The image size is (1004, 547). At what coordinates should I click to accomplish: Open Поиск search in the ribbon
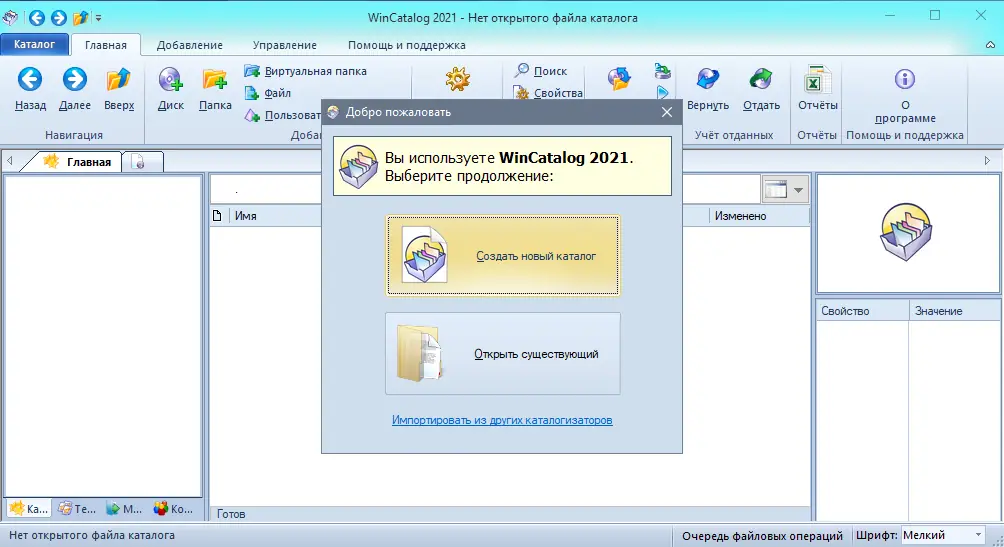click(x=540, y=71)
